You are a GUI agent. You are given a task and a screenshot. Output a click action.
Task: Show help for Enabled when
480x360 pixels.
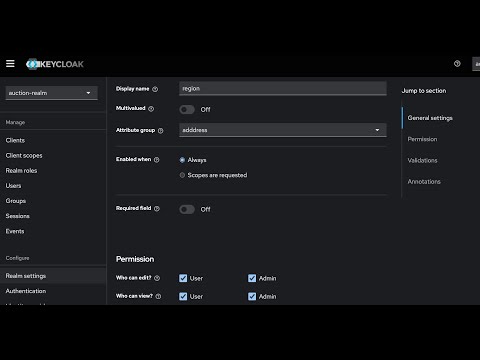tap(157, 160)
